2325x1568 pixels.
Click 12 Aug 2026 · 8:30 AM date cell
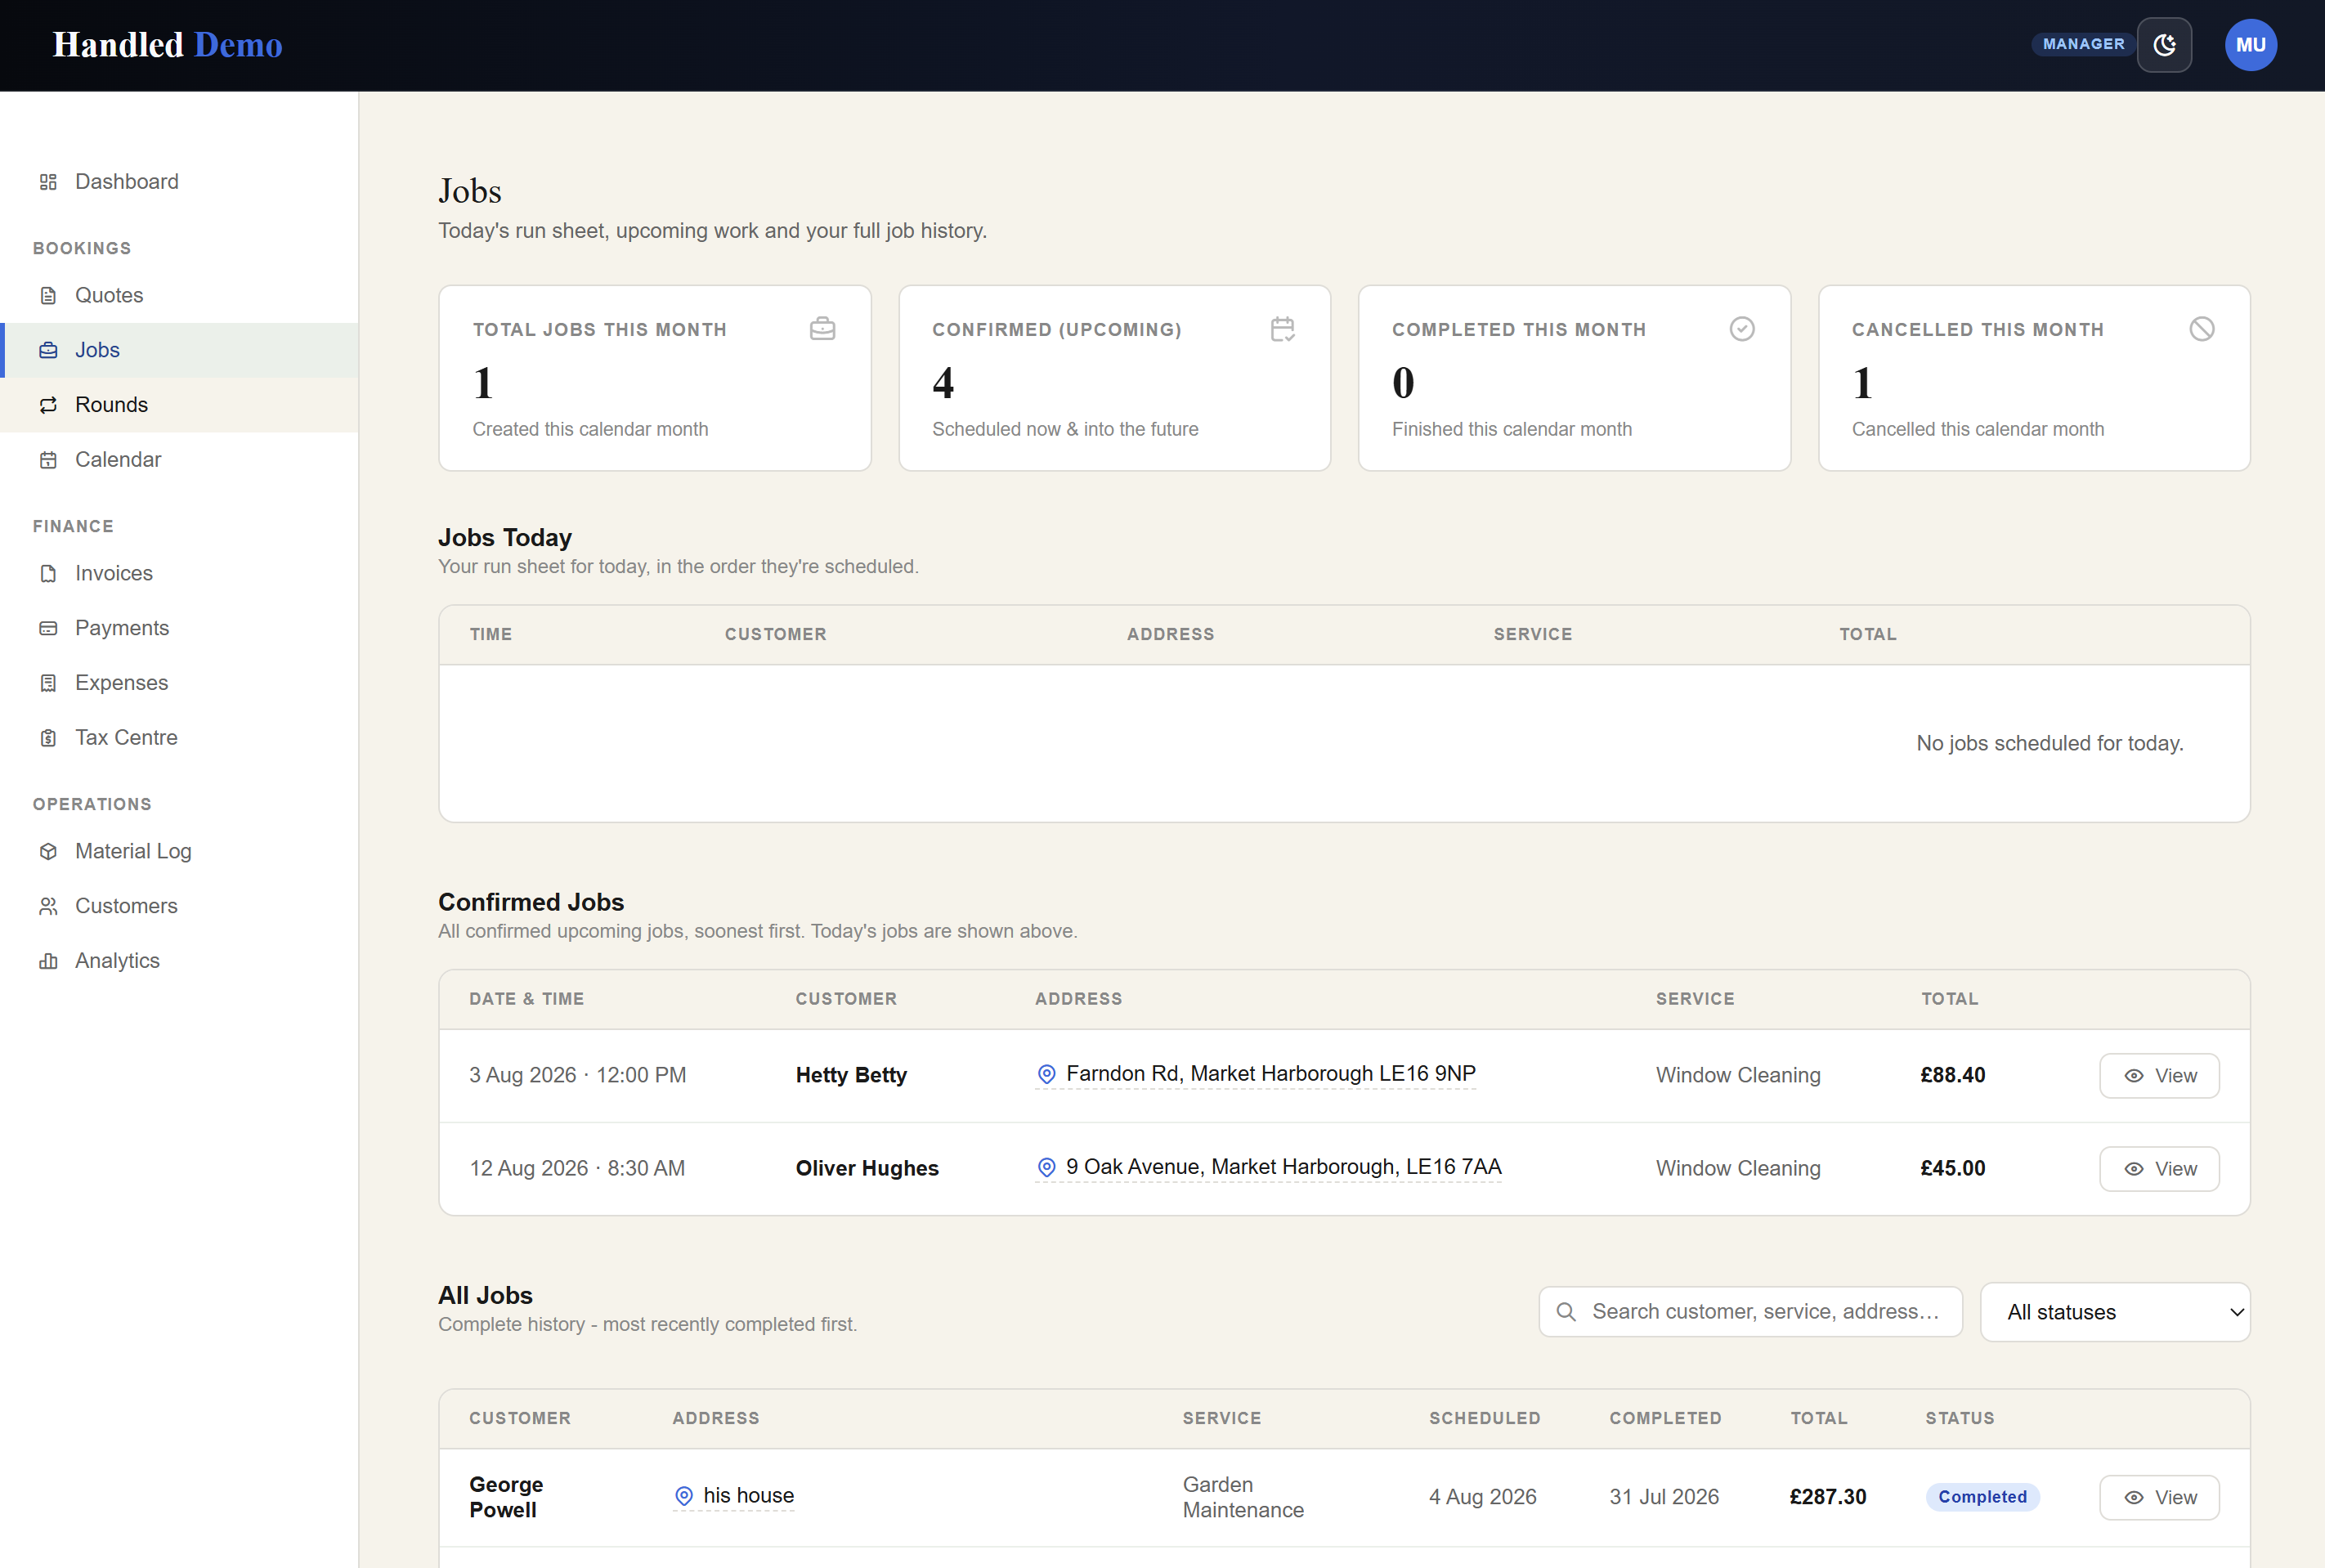(x=577, y=1169)
